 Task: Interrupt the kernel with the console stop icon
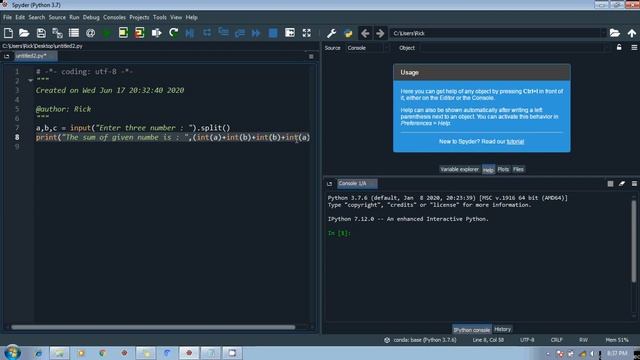610,184
